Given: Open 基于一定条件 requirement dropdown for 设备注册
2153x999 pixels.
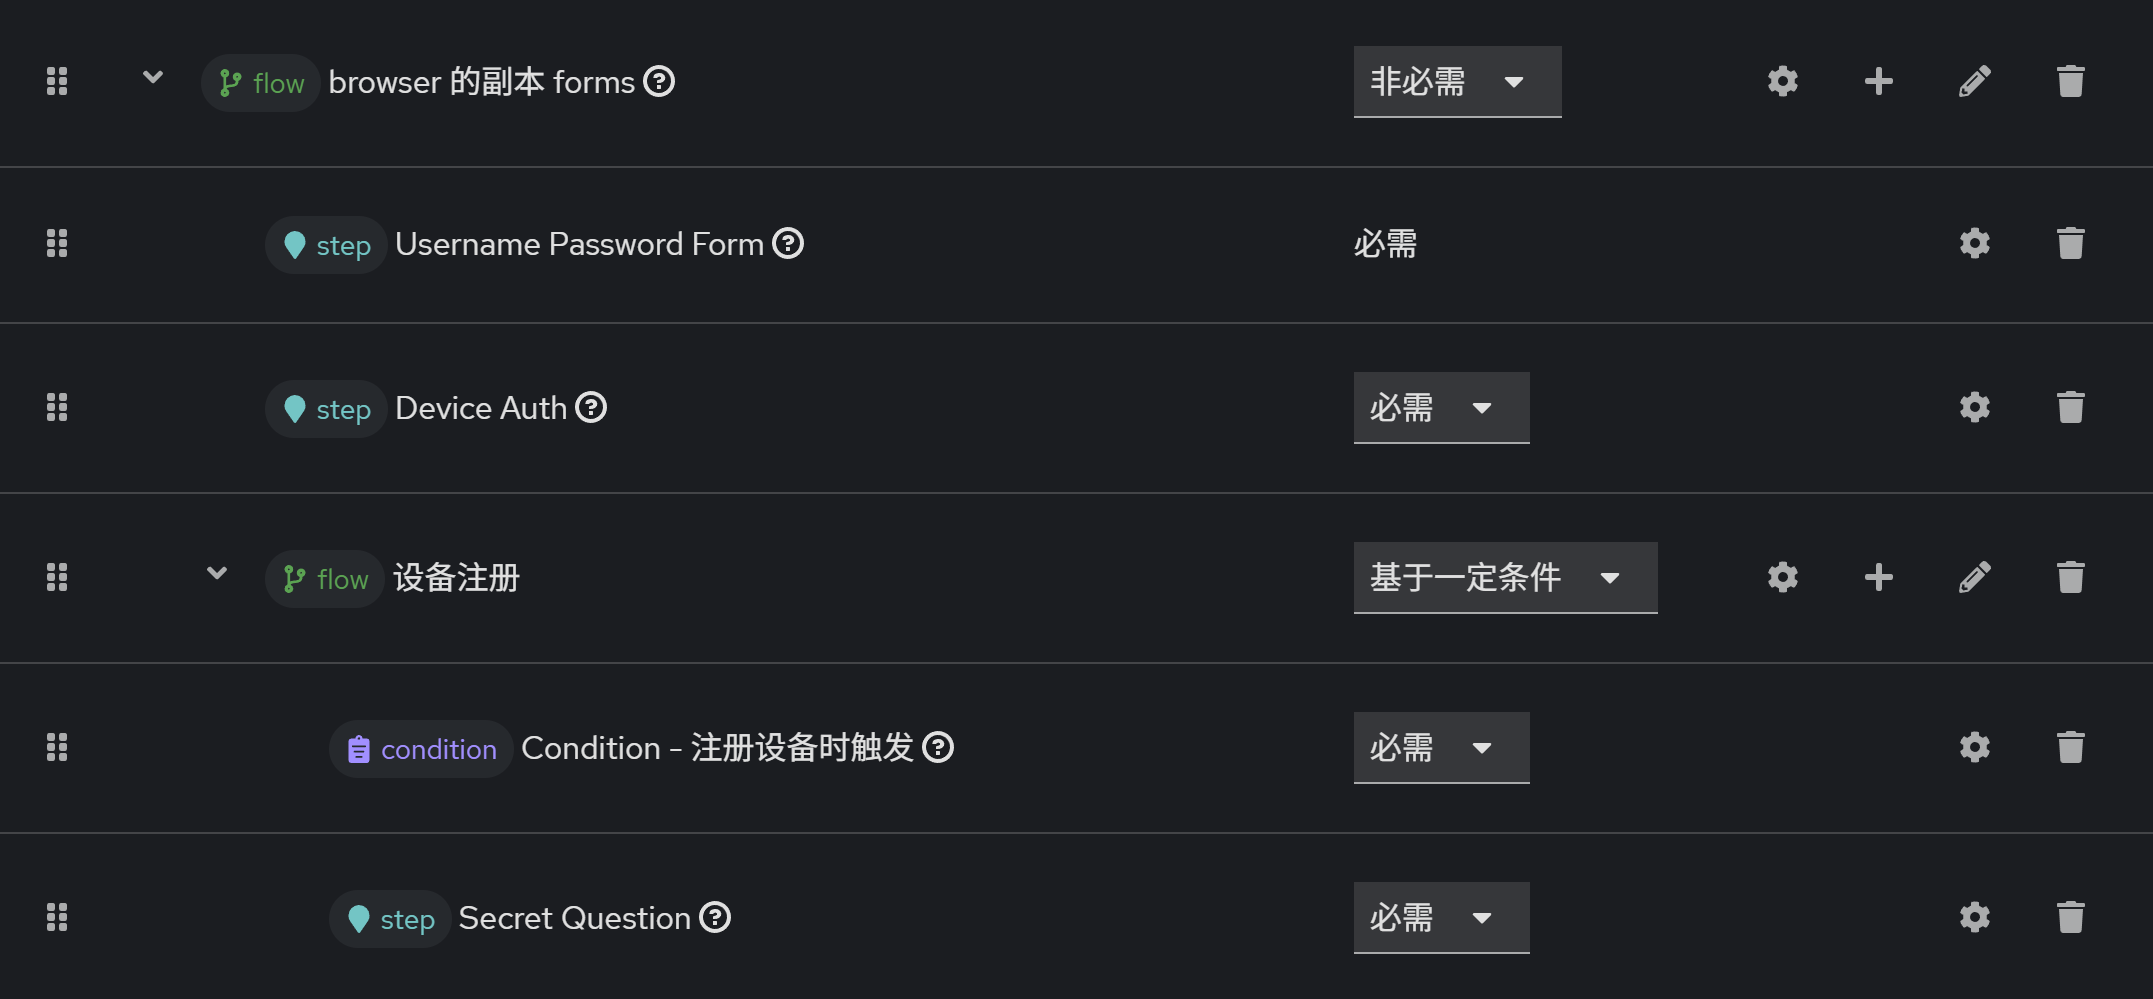Looking at the screenshot, I should [1504, 577].
